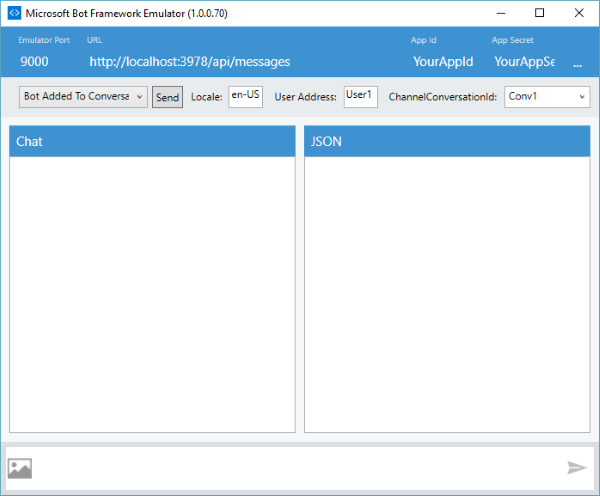Click the App Secret label
This screenshot has height=496, width=600.
(x=512, y=40)
